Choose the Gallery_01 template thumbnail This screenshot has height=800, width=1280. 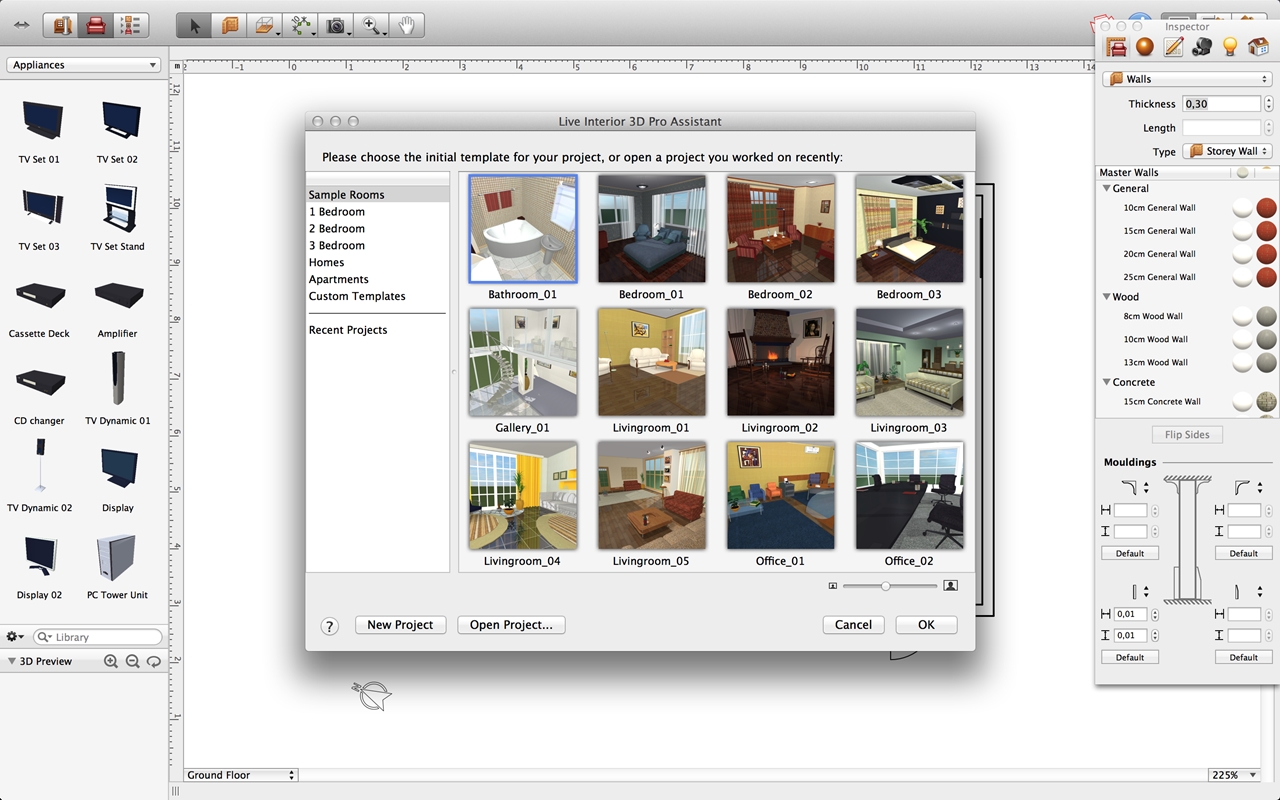click(x=523, y=362)
